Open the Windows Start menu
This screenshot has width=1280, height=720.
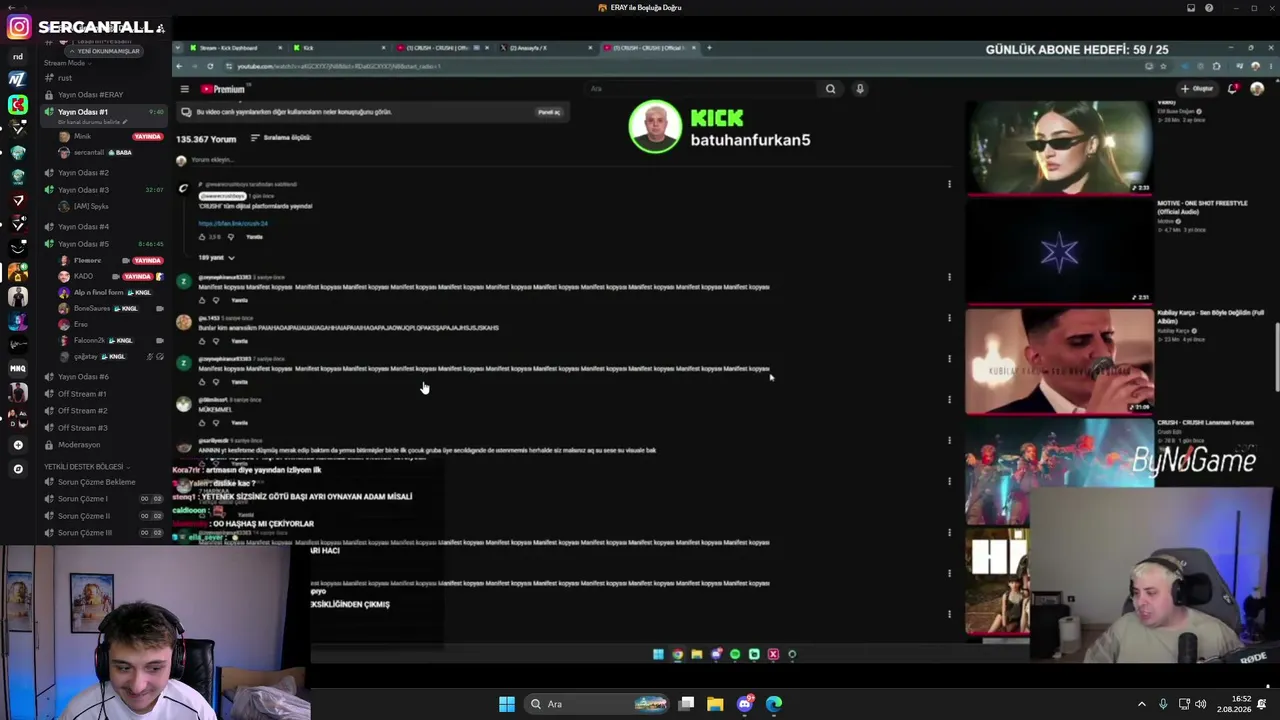click(x=507, y=704)
